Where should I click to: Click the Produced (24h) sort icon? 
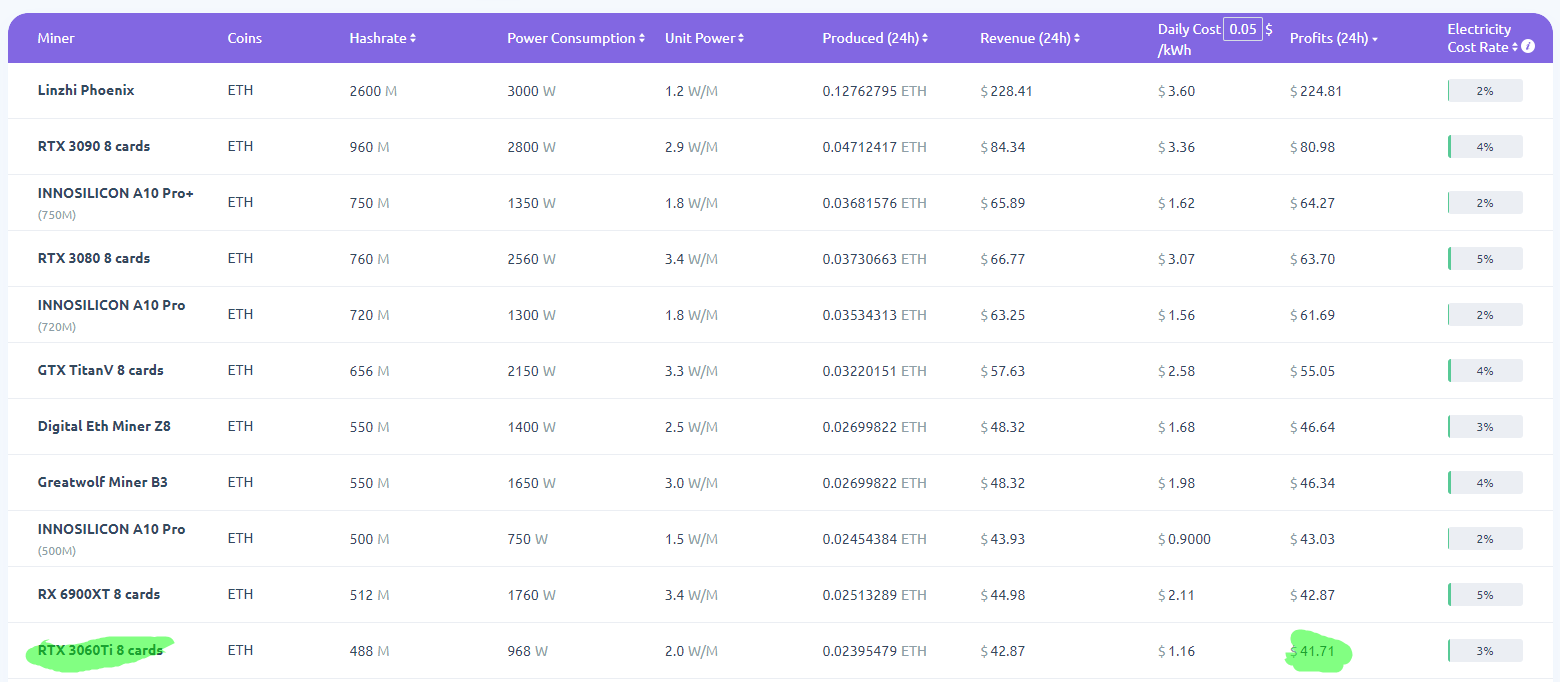coord(925,39)
